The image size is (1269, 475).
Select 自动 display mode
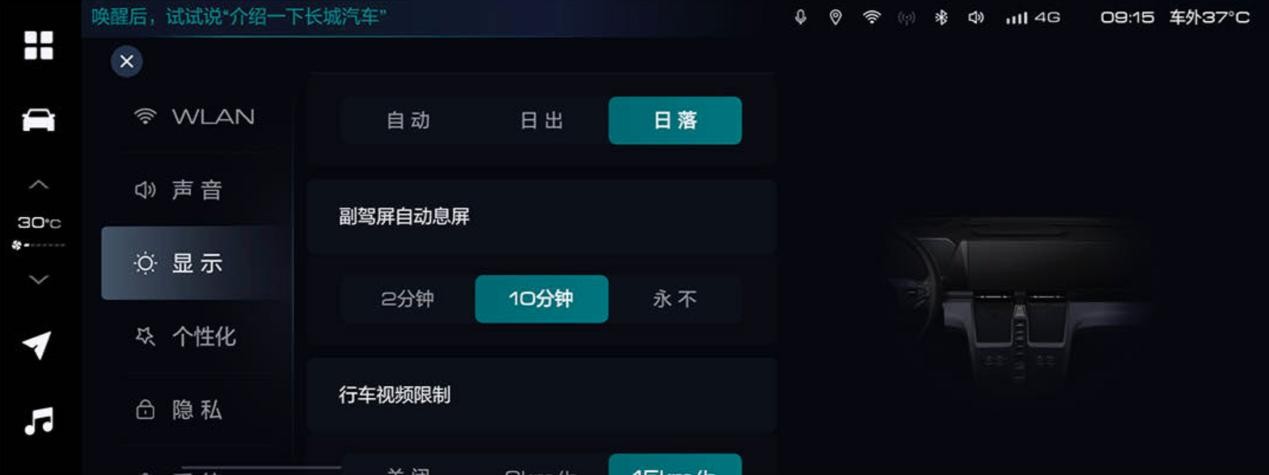pyautogui.click(x=408, y=120)
